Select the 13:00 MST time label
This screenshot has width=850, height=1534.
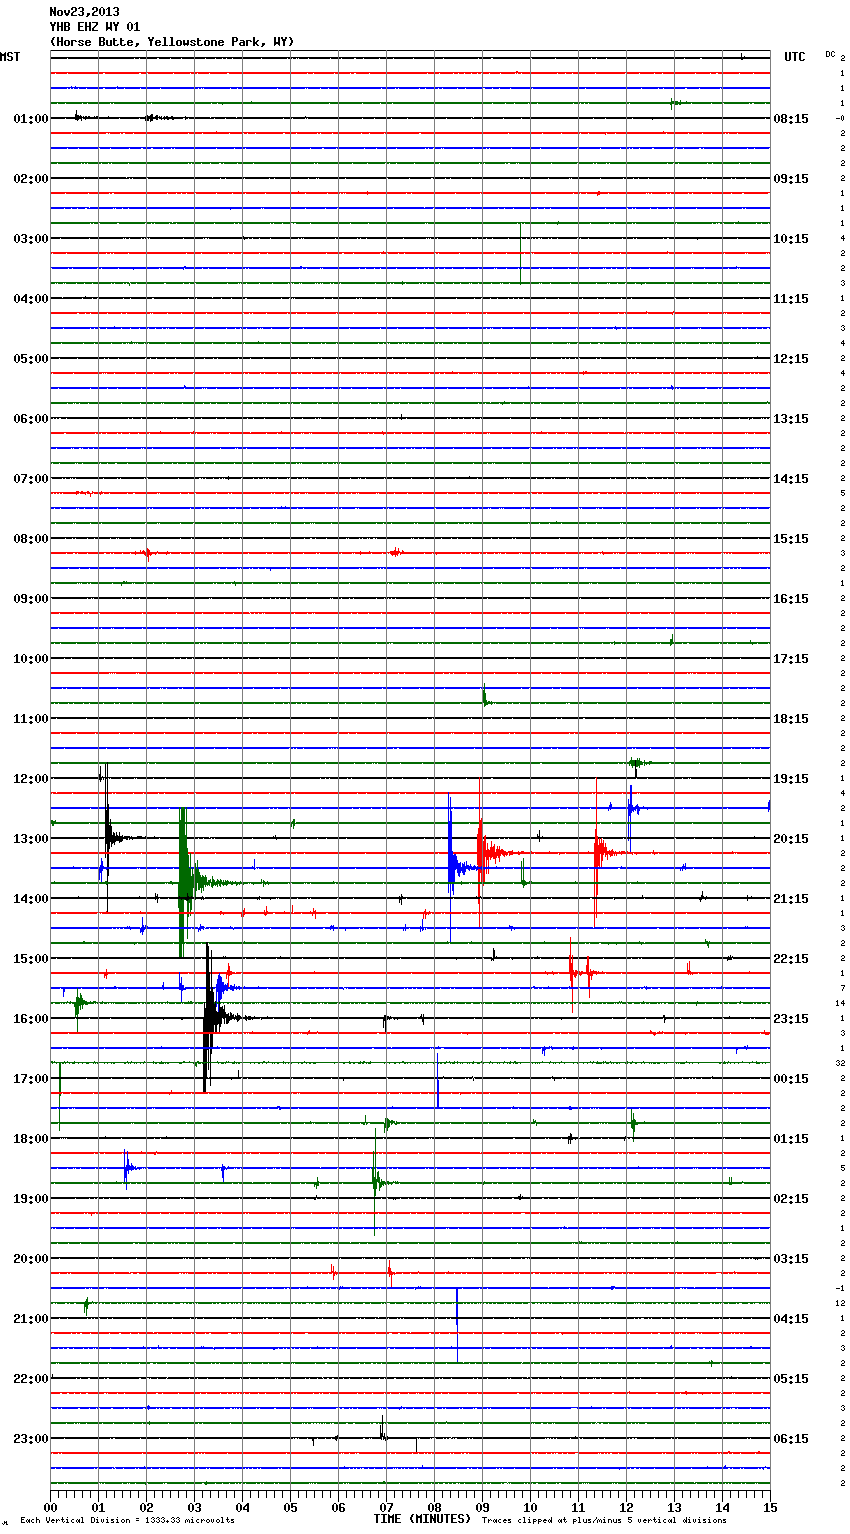[x=30, y=839]
